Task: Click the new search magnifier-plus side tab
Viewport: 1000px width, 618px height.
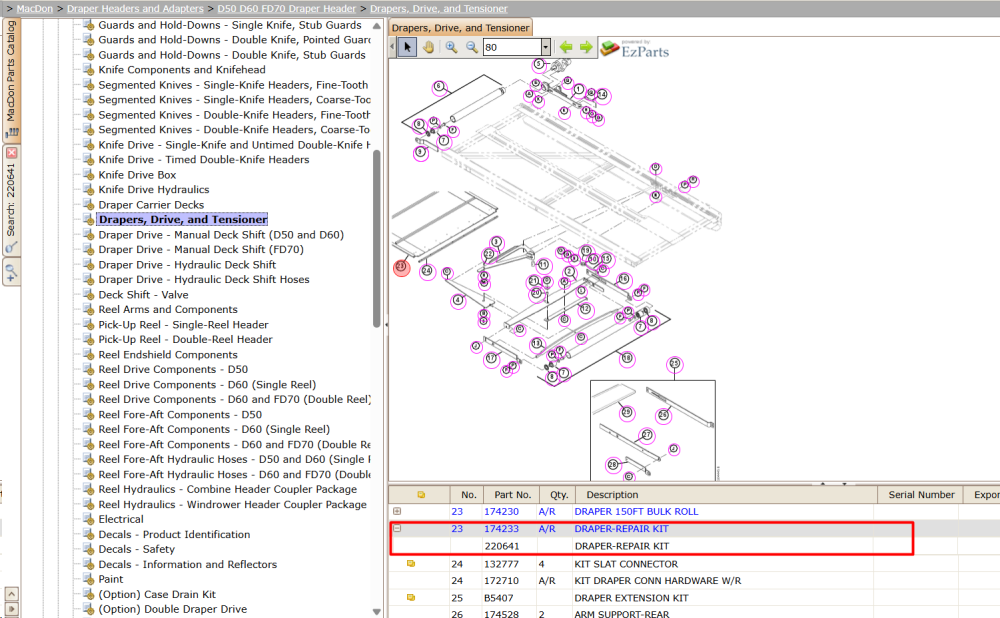Action: coord(11,273)
